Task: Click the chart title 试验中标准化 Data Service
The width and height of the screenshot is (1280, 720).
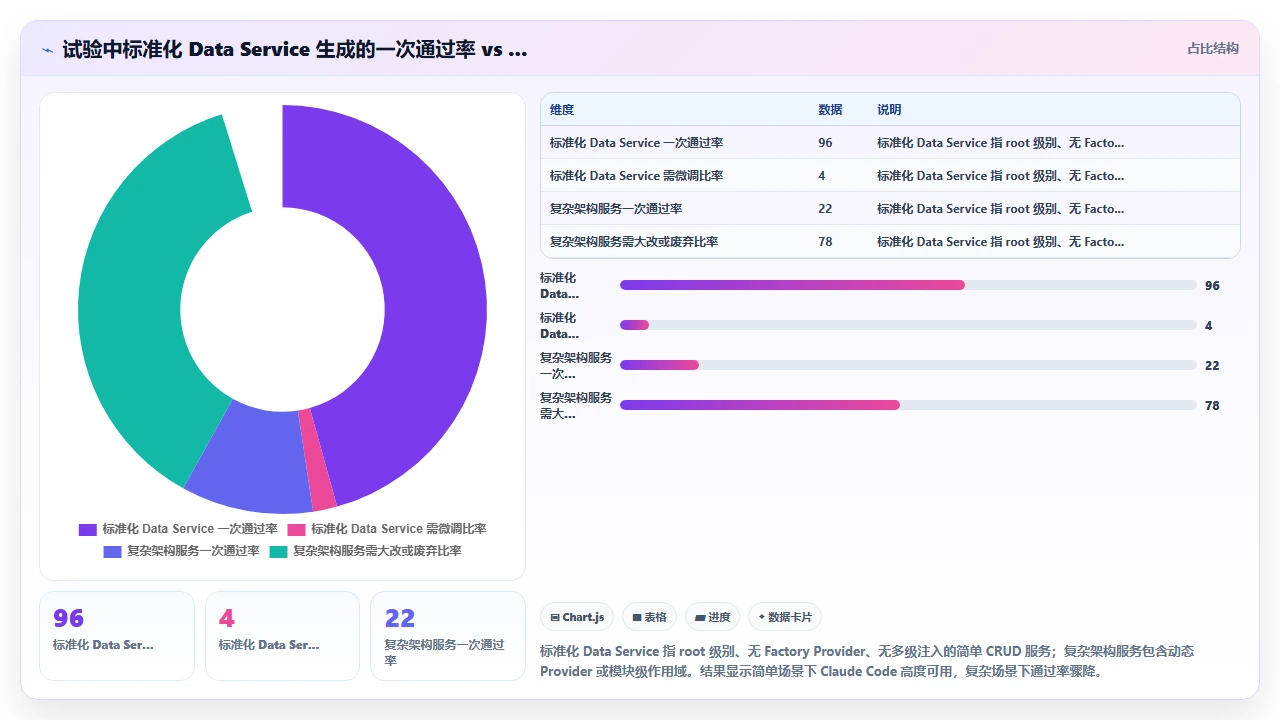Action: [295, 49]
